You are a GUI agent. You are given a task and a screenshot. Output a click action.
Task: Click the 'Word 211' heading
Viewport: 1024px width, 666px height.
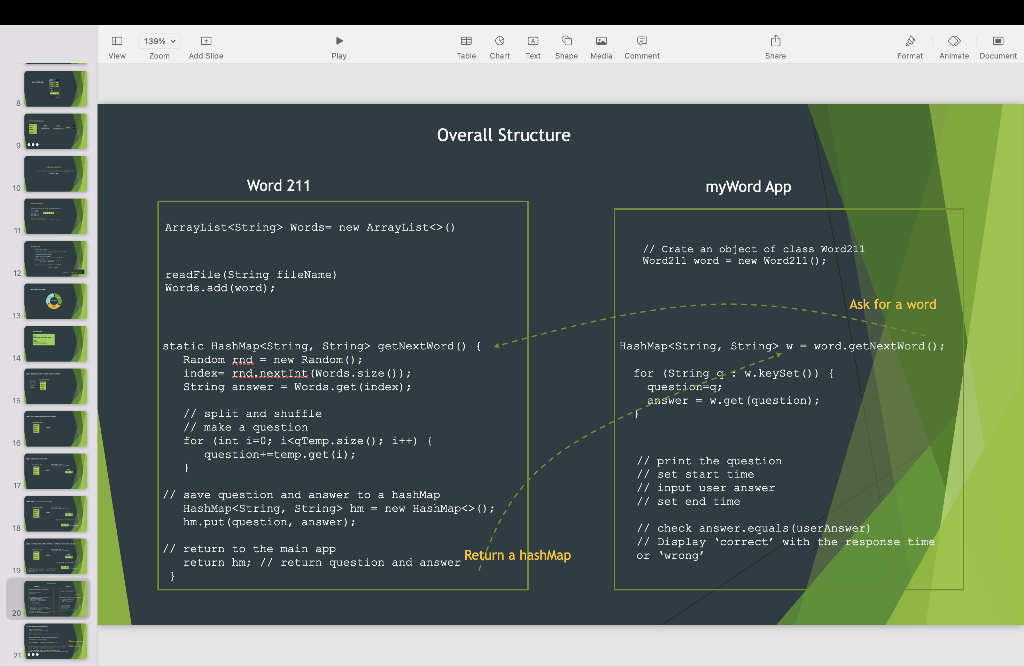pyautogui.click(x=278, y=185)
